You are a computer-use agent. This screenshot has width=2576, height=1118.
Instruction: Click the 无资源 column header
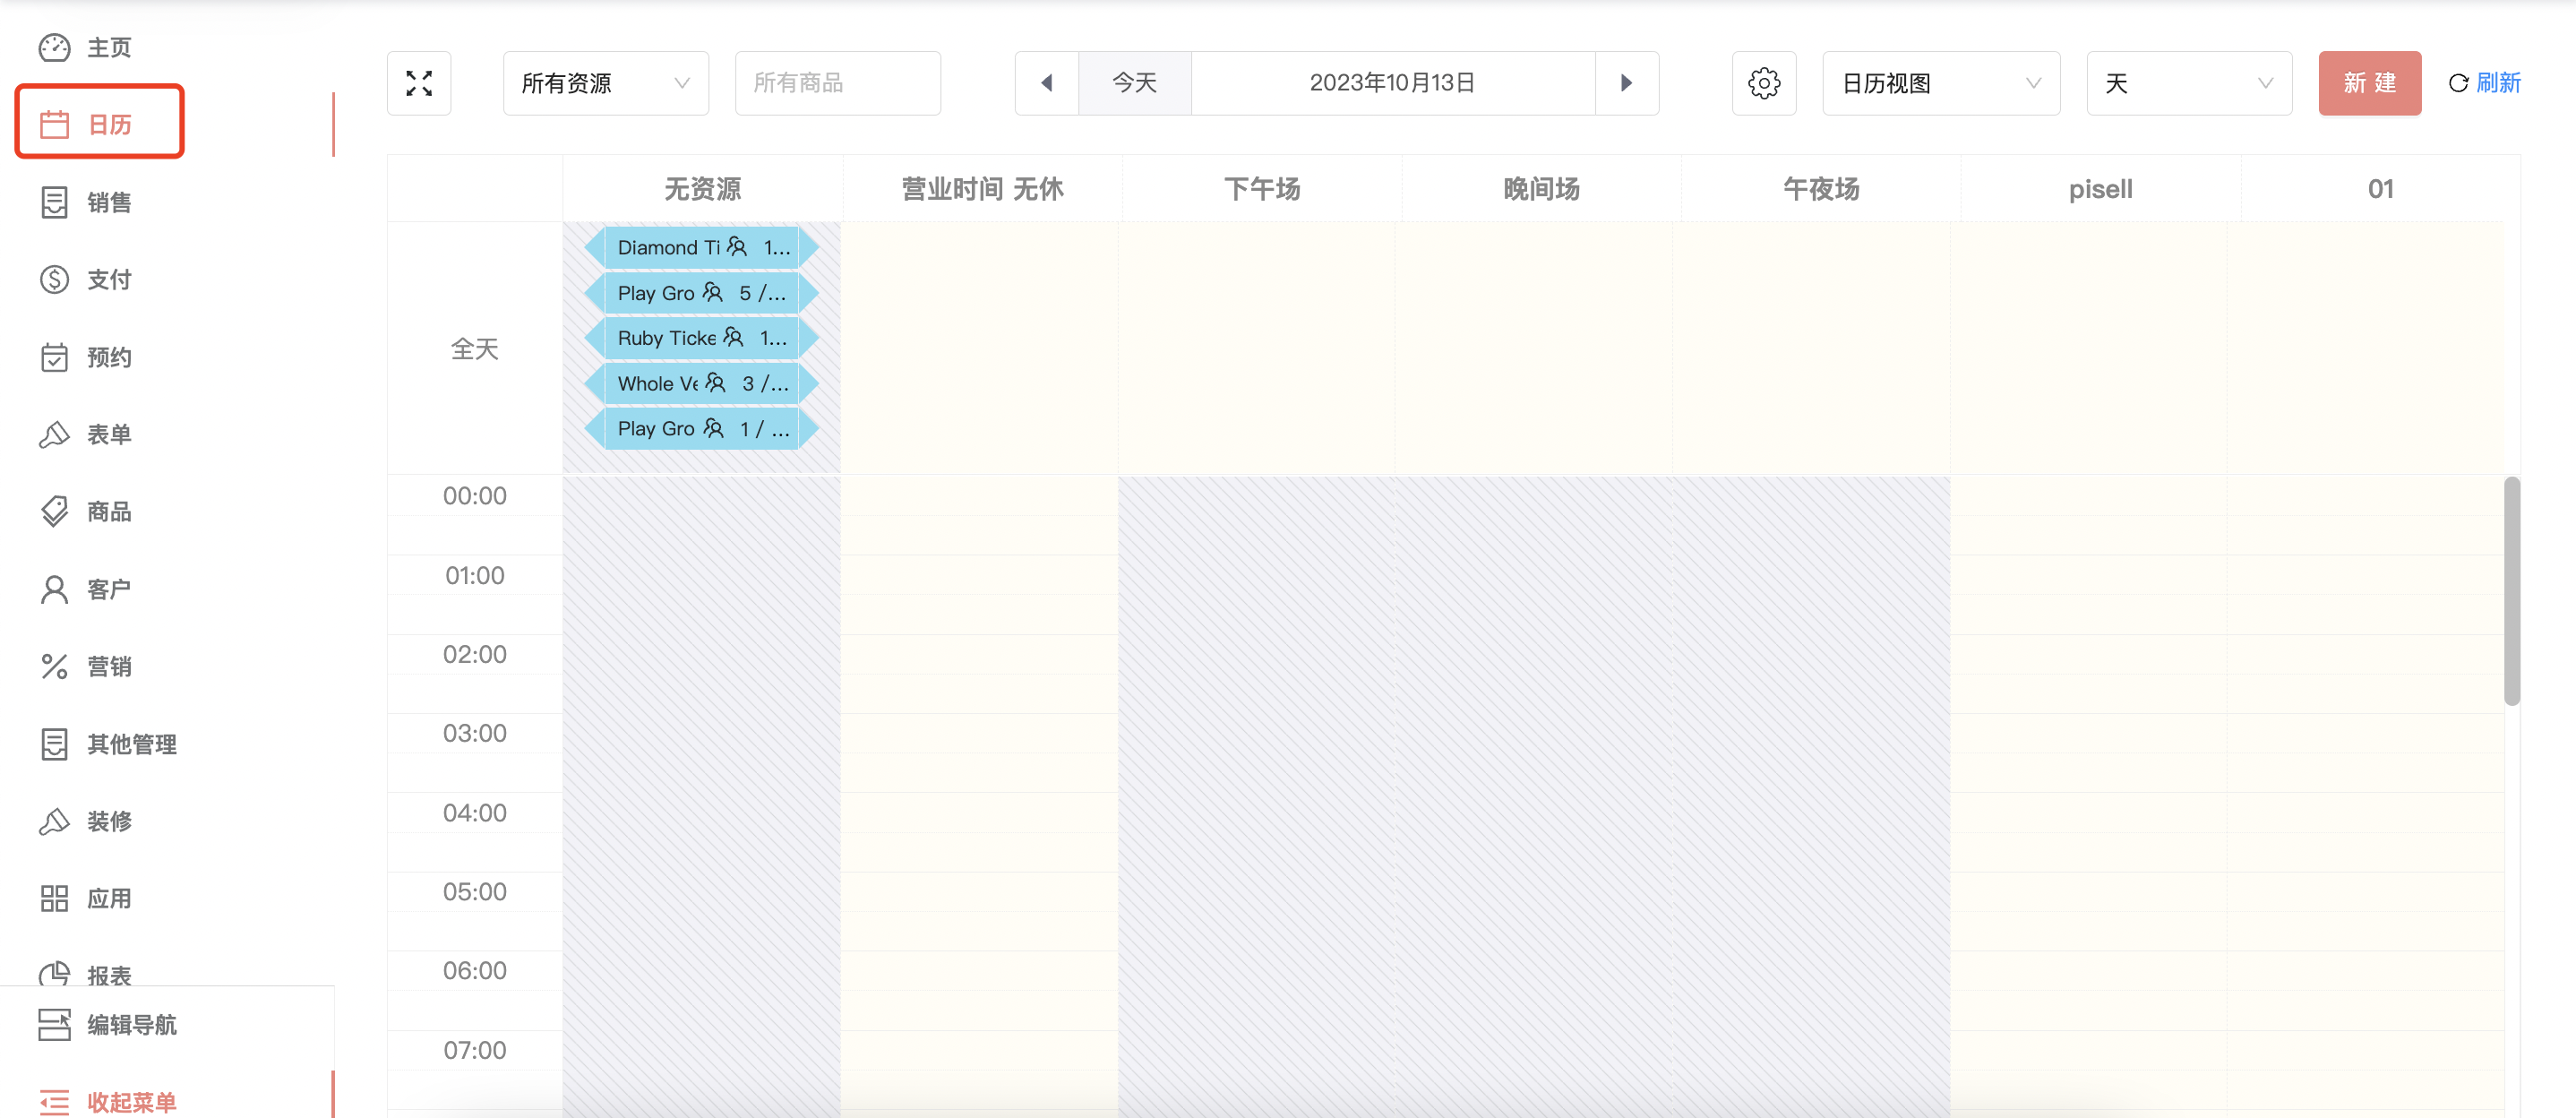(702, 189)
